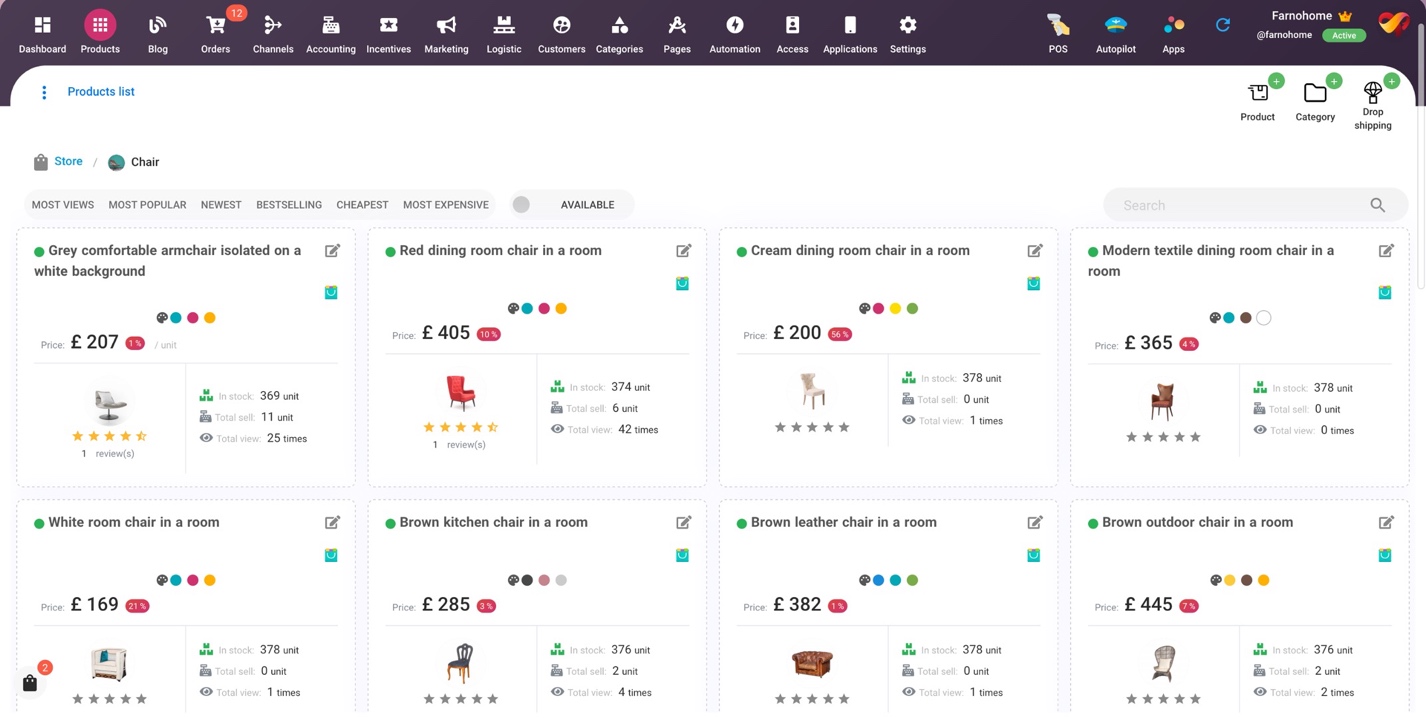
Task: Edit the Modern textile dining room chair
Action: click(x=1386, y=251)
